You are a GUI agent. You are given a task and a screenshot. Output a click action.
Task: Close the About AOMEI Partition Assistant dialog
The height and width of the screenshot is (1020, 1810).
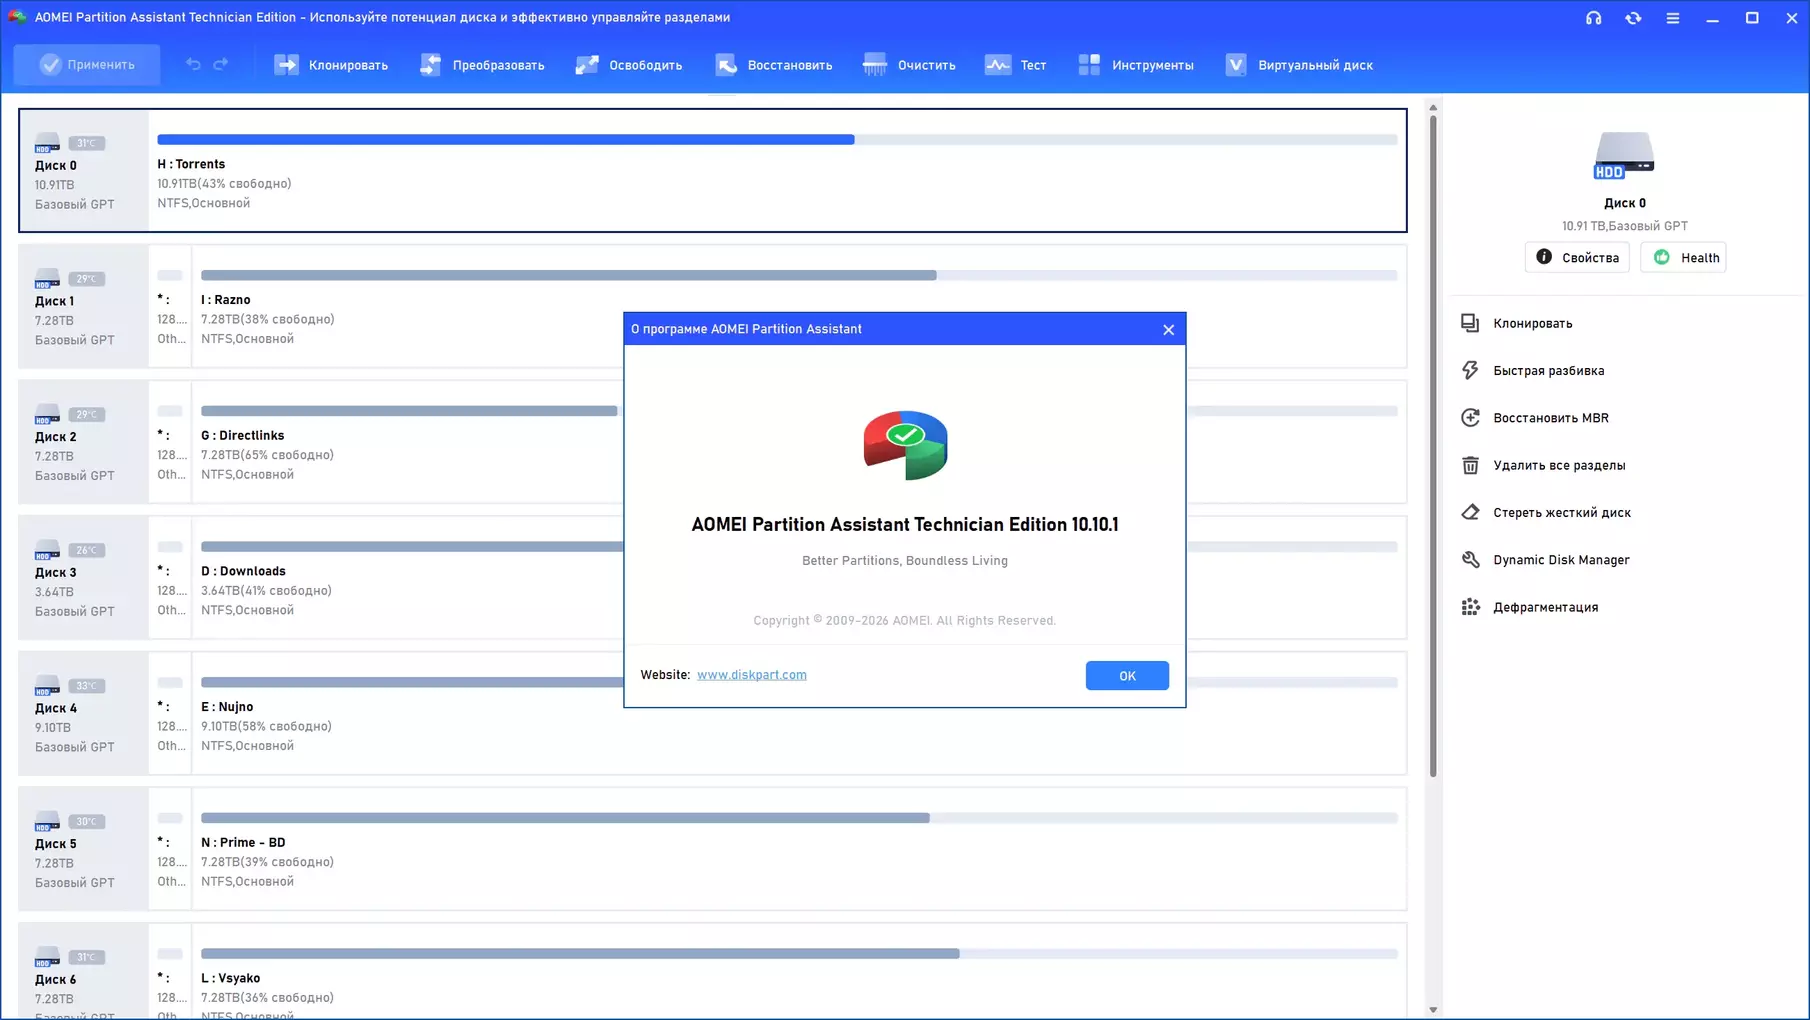click(1168, 329)
